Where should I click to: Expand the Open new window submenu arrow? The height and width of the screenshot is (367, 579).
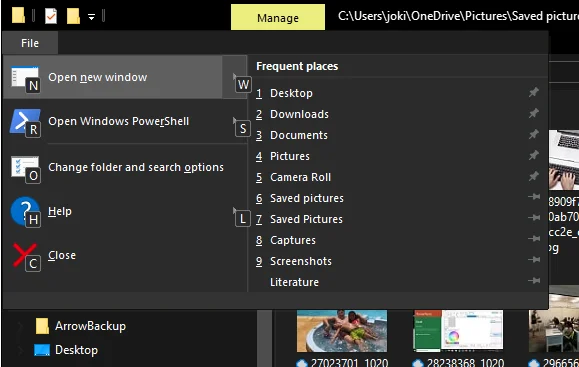point(235,77)
